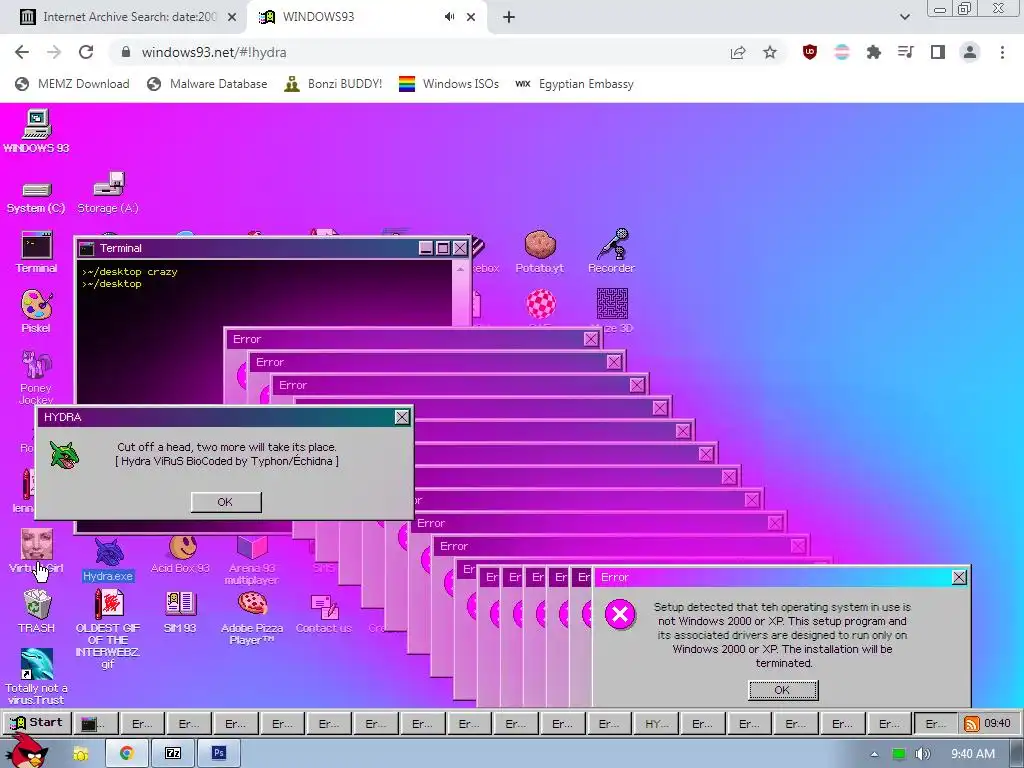Open the Storage (A:) drive icon
This screenshot has width=1024, height=768.
click(x=108, y=193)
